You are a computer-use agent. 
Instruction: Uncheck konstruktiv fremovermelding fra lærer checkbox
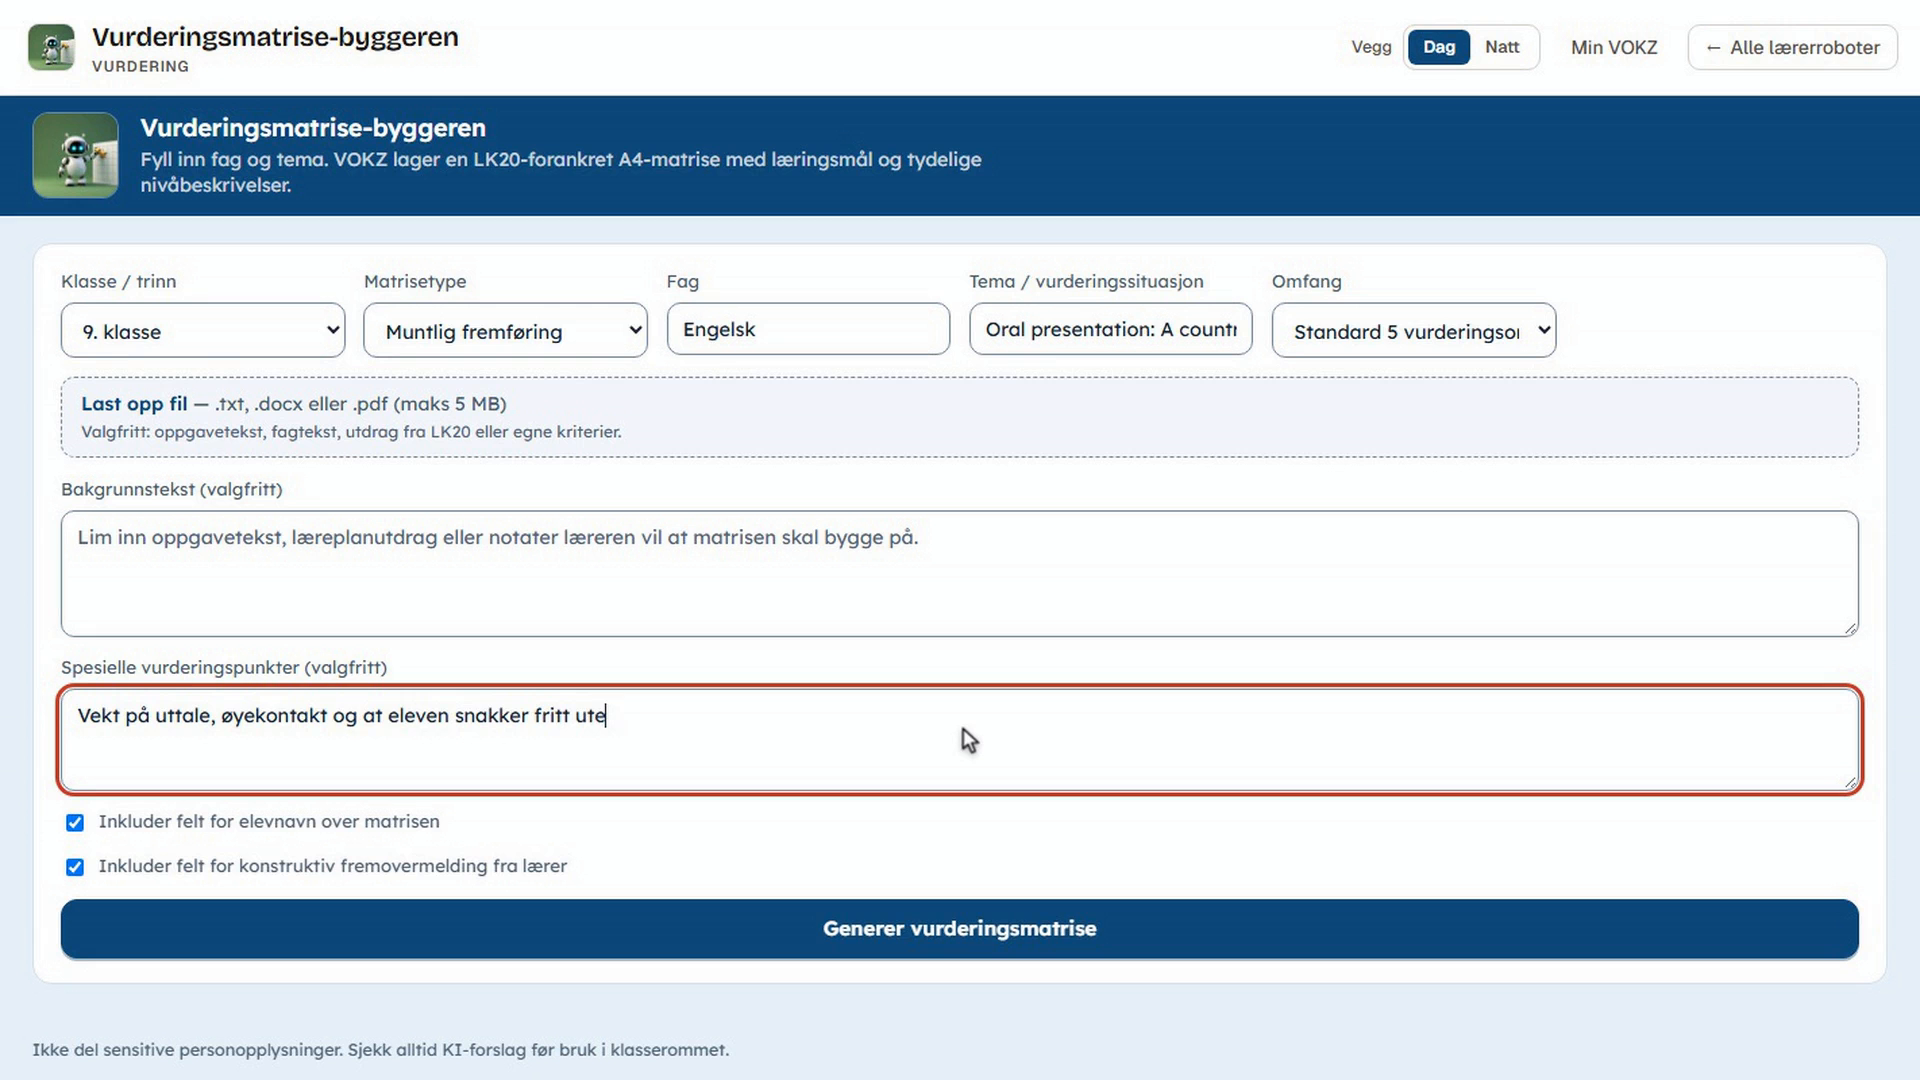[75, 867]
